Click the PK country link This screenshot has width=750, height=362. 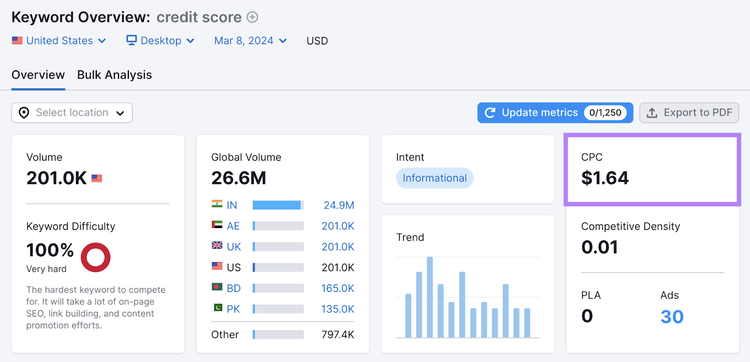233,309
